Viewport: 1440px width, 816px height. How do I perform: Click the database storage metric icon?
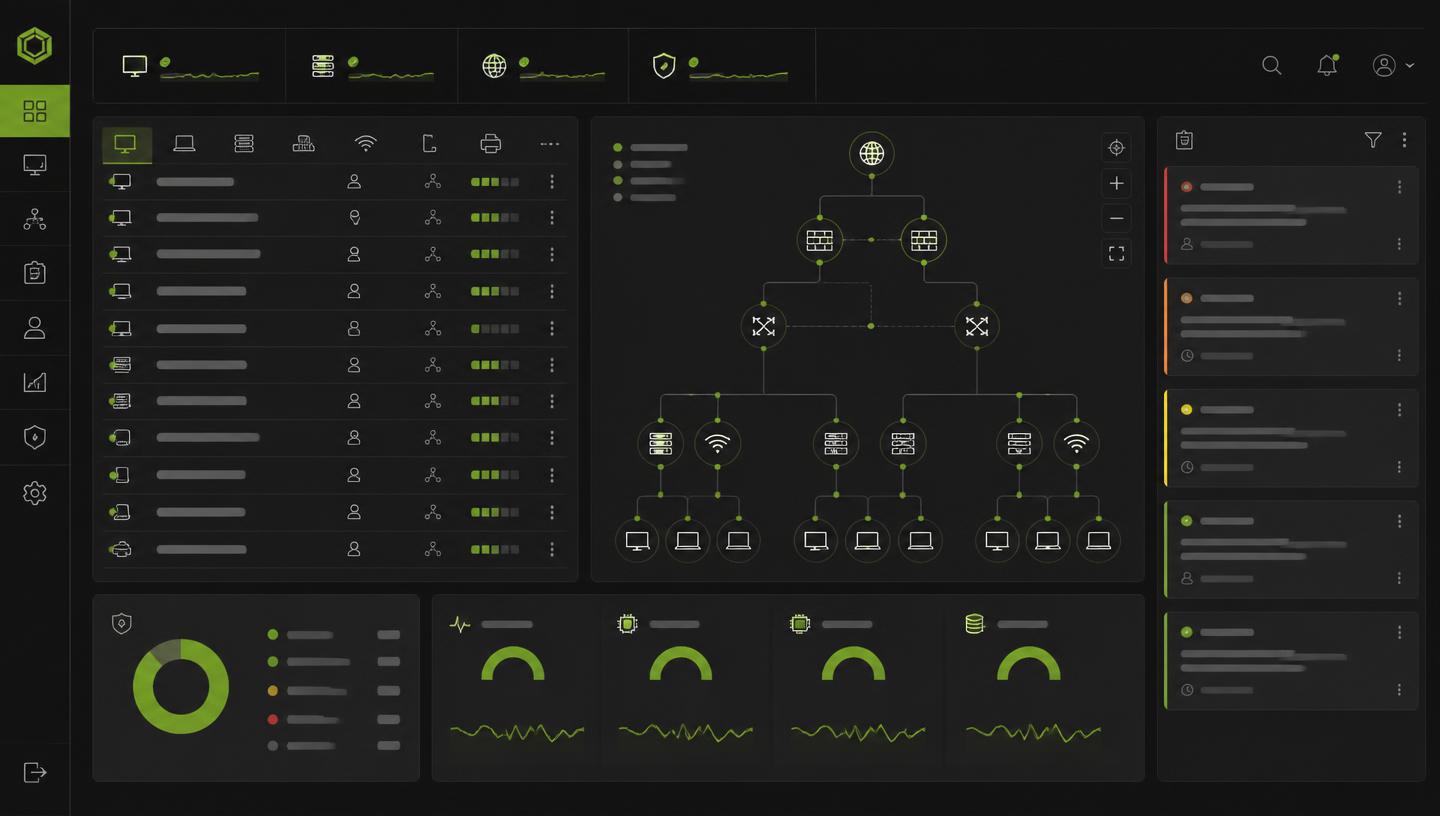[975, 624]
